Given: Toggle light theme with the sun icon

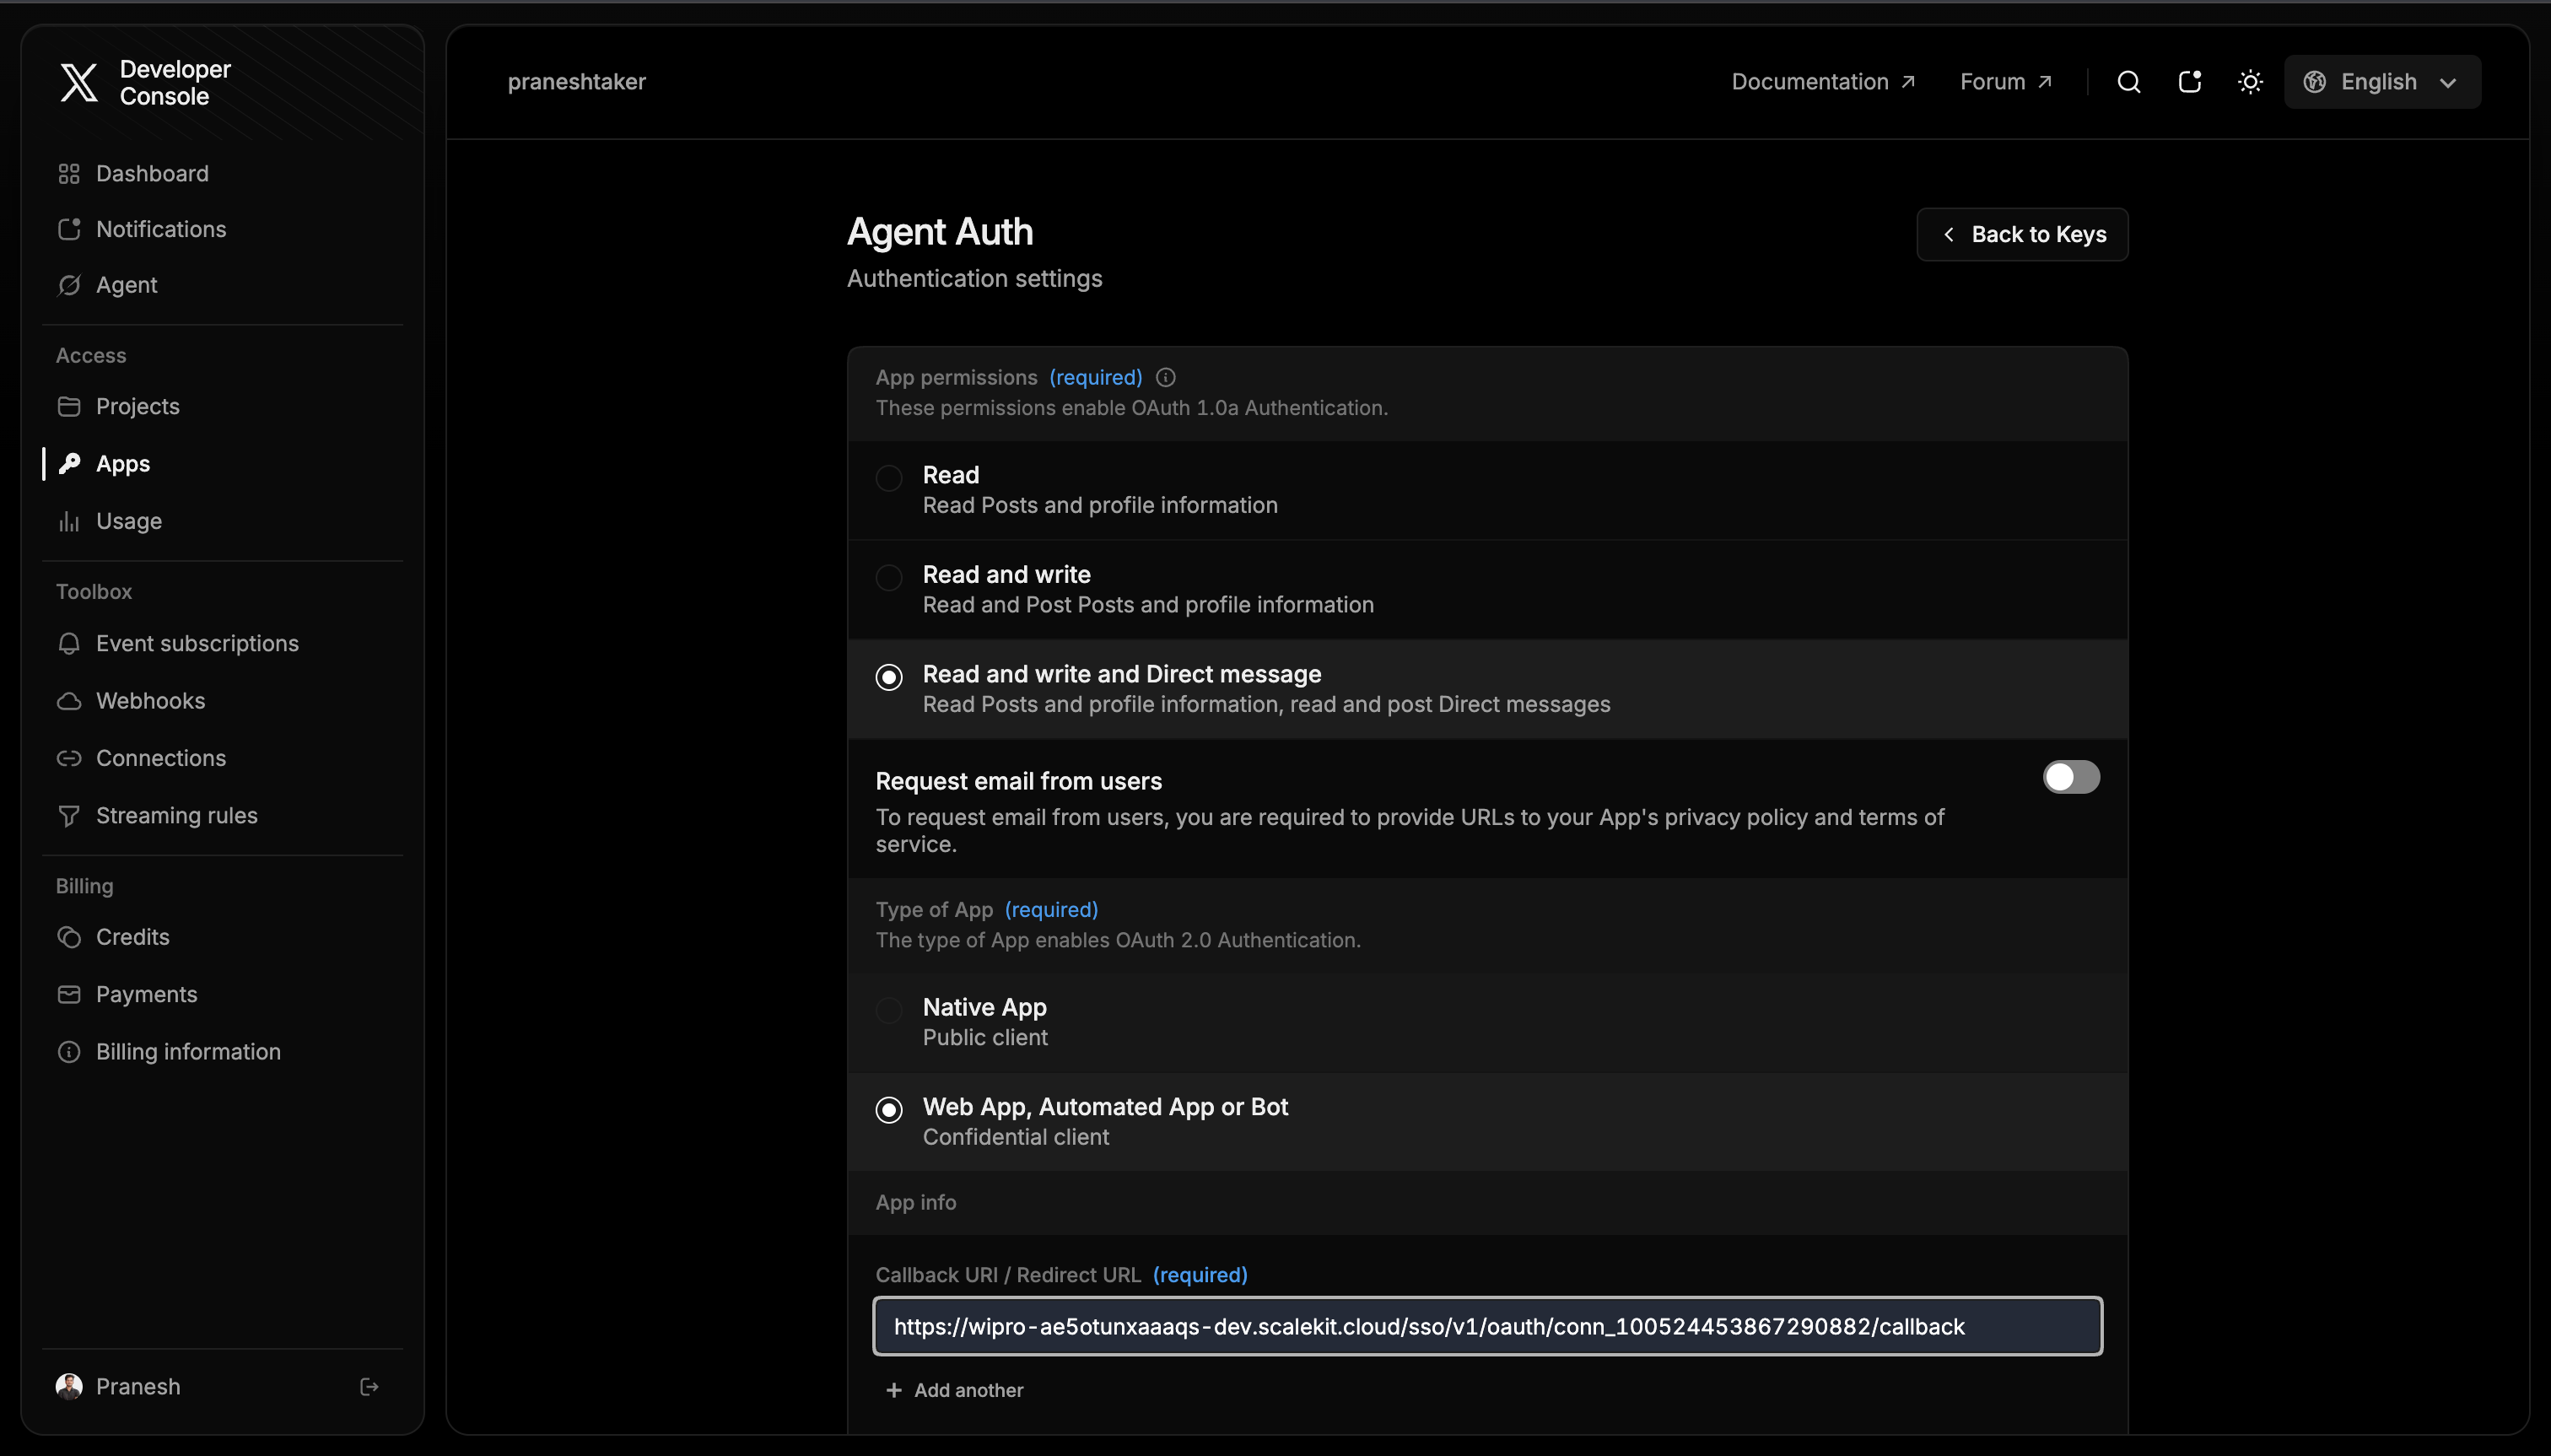Looking at the screenshot, I should [2250, 82].
